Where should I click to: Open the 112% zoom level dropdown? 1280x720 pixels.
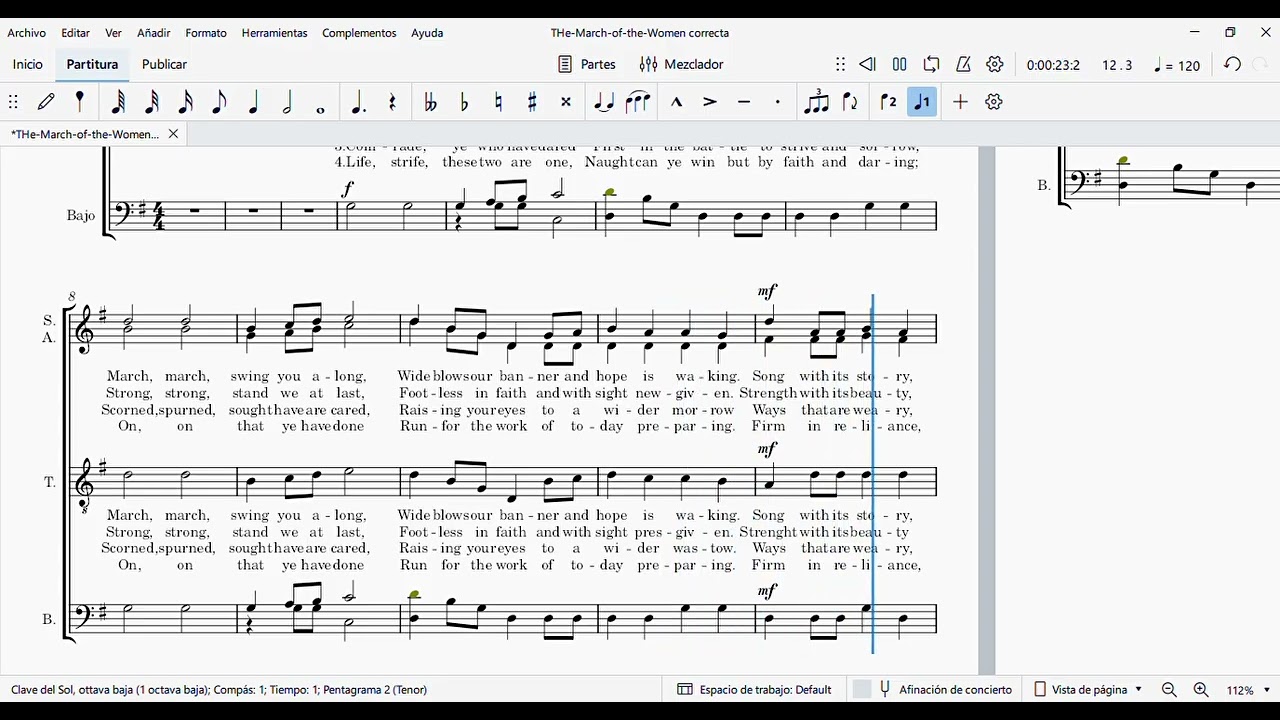click(x=1249, y=690)
